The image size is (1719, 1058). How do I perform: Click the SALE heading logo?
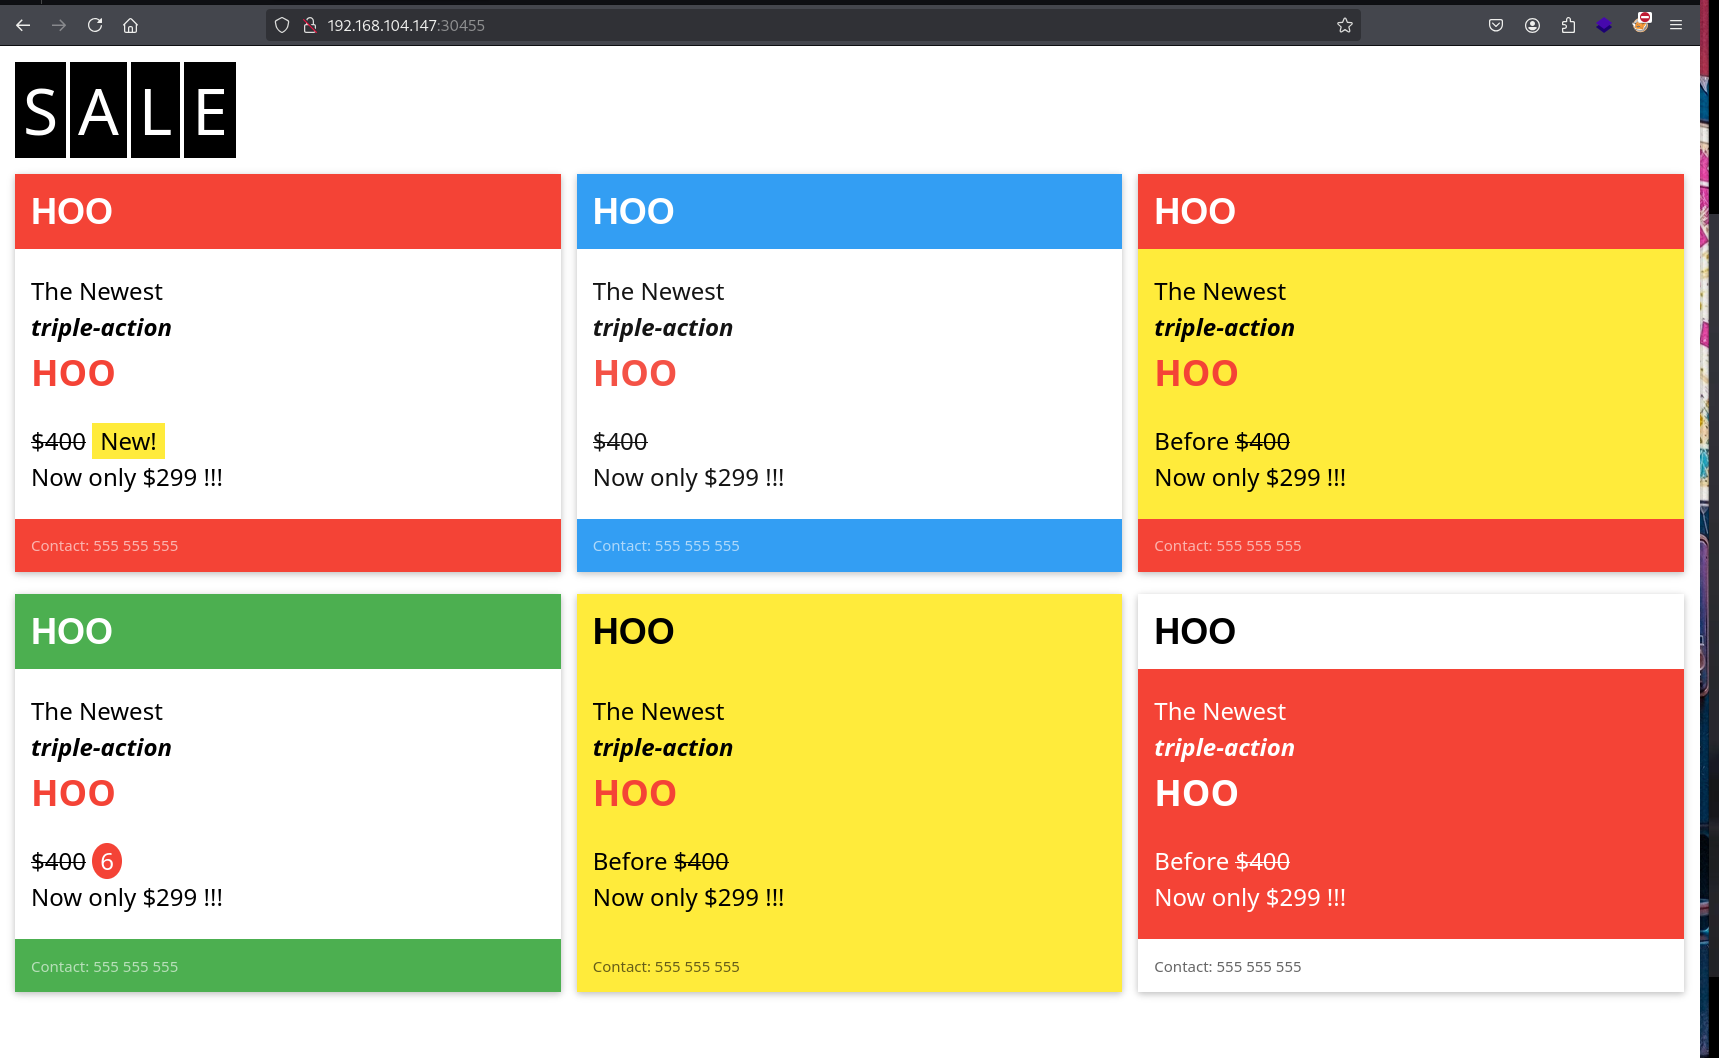(x=125, y=110)
